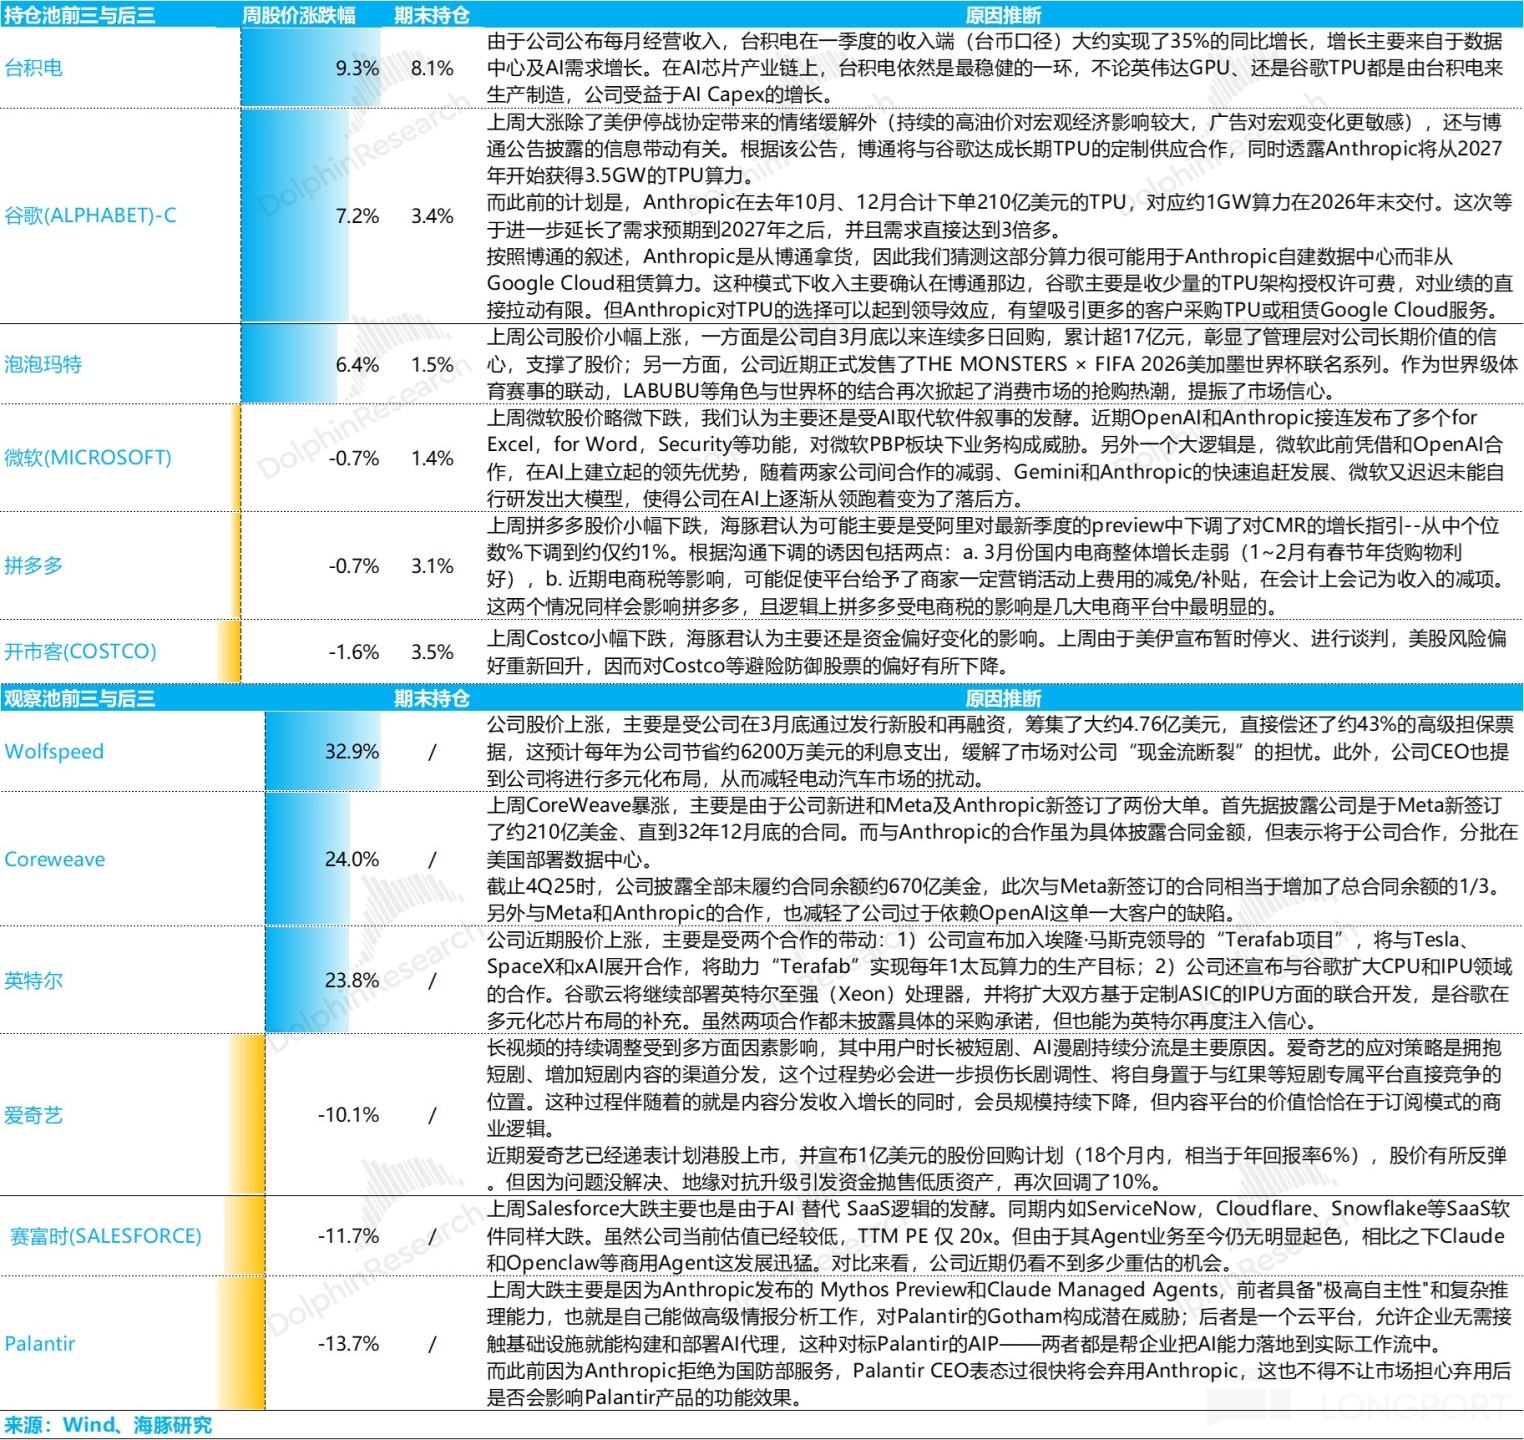Viewport: 1524px width, 1440px height.
Task: Click the 观察池前三与后三 section header
Action: 80,698
